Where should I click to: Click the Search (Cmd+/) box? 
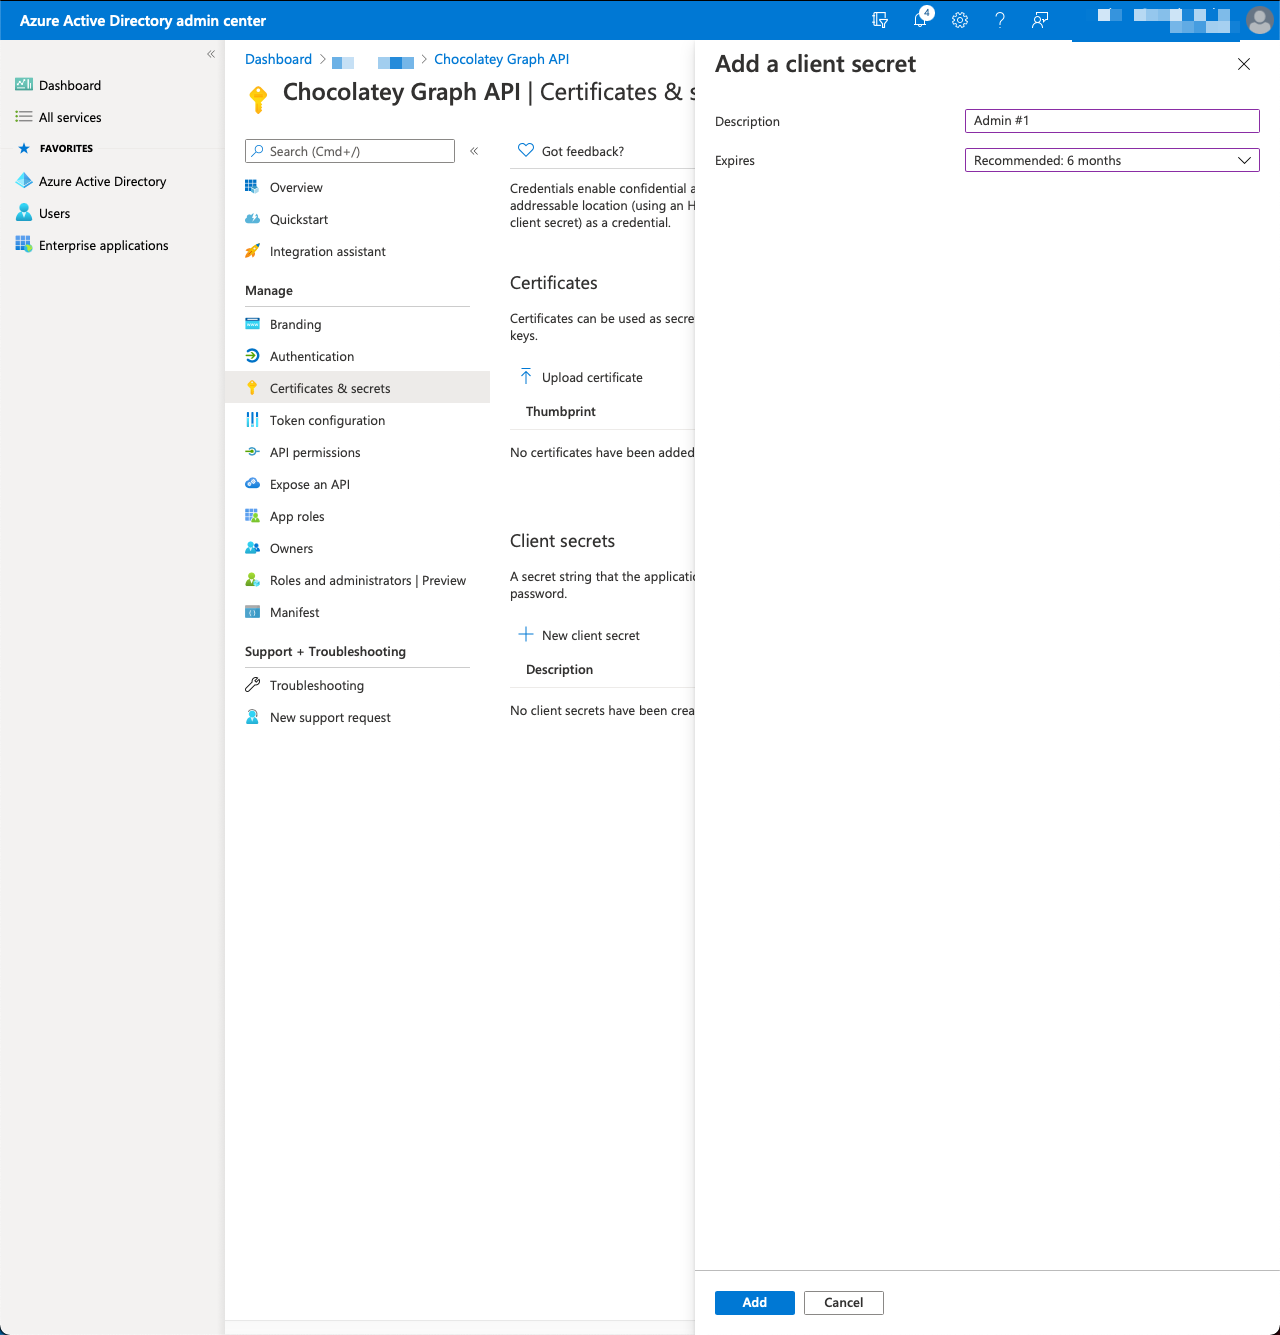(350, 151)
